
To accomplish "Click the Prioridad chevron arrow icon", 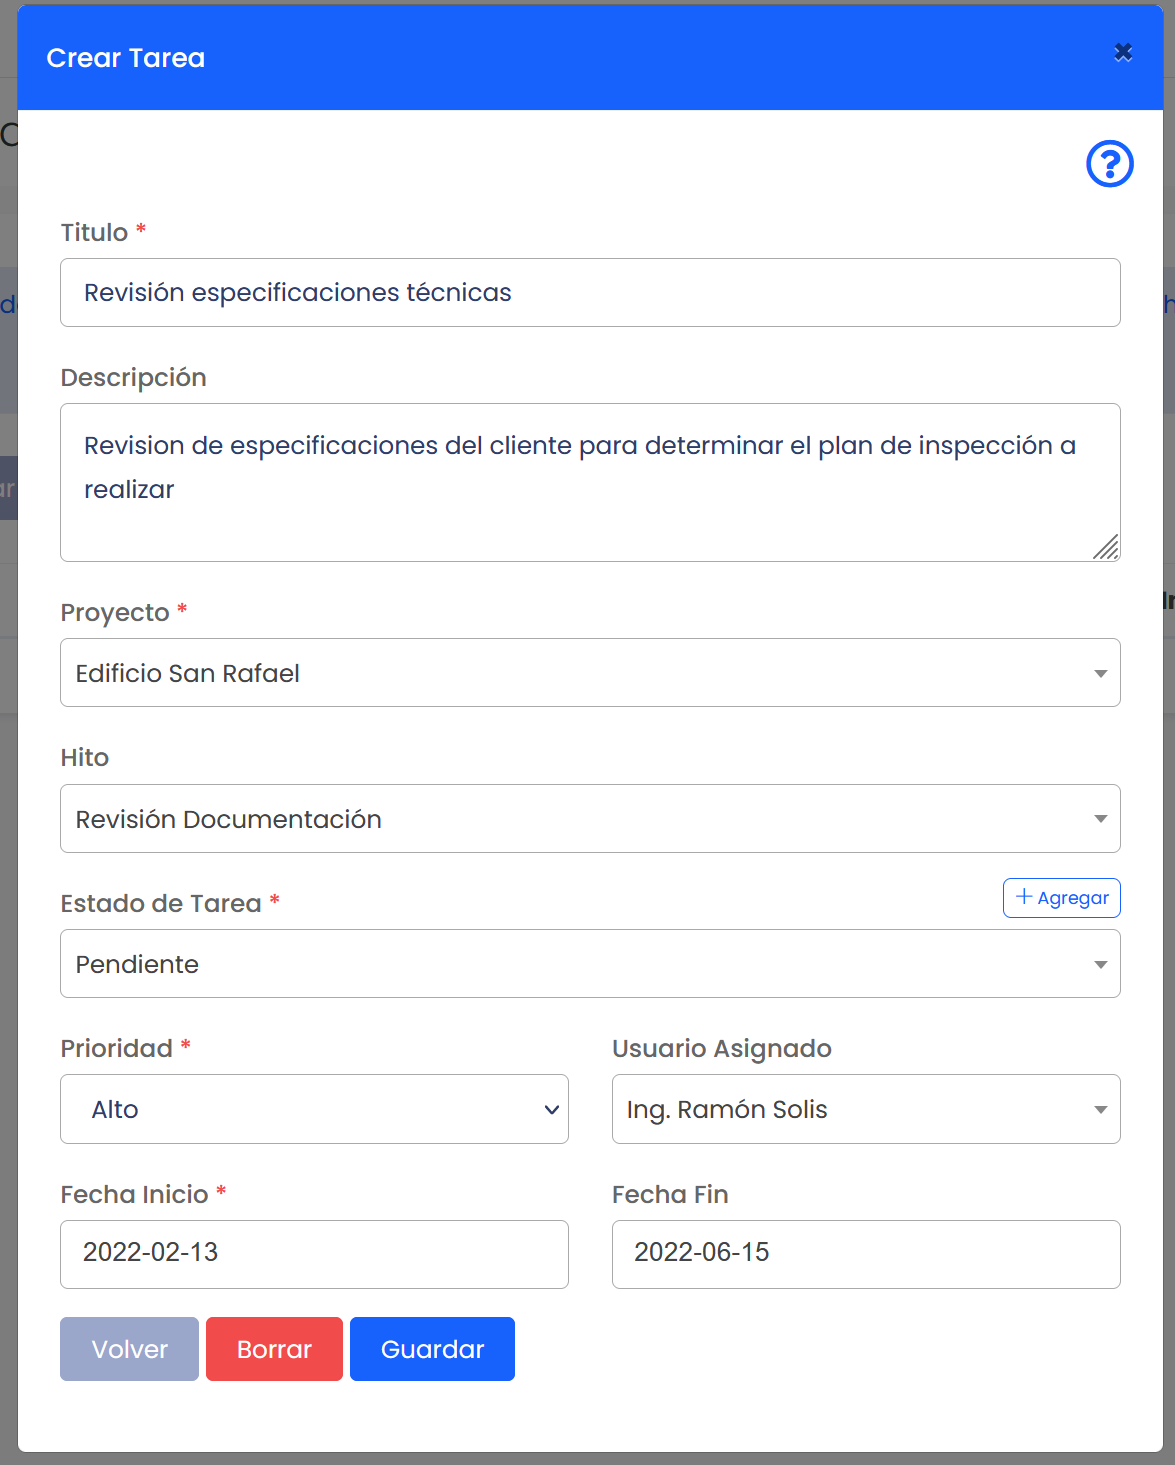I will [551, 1110].
